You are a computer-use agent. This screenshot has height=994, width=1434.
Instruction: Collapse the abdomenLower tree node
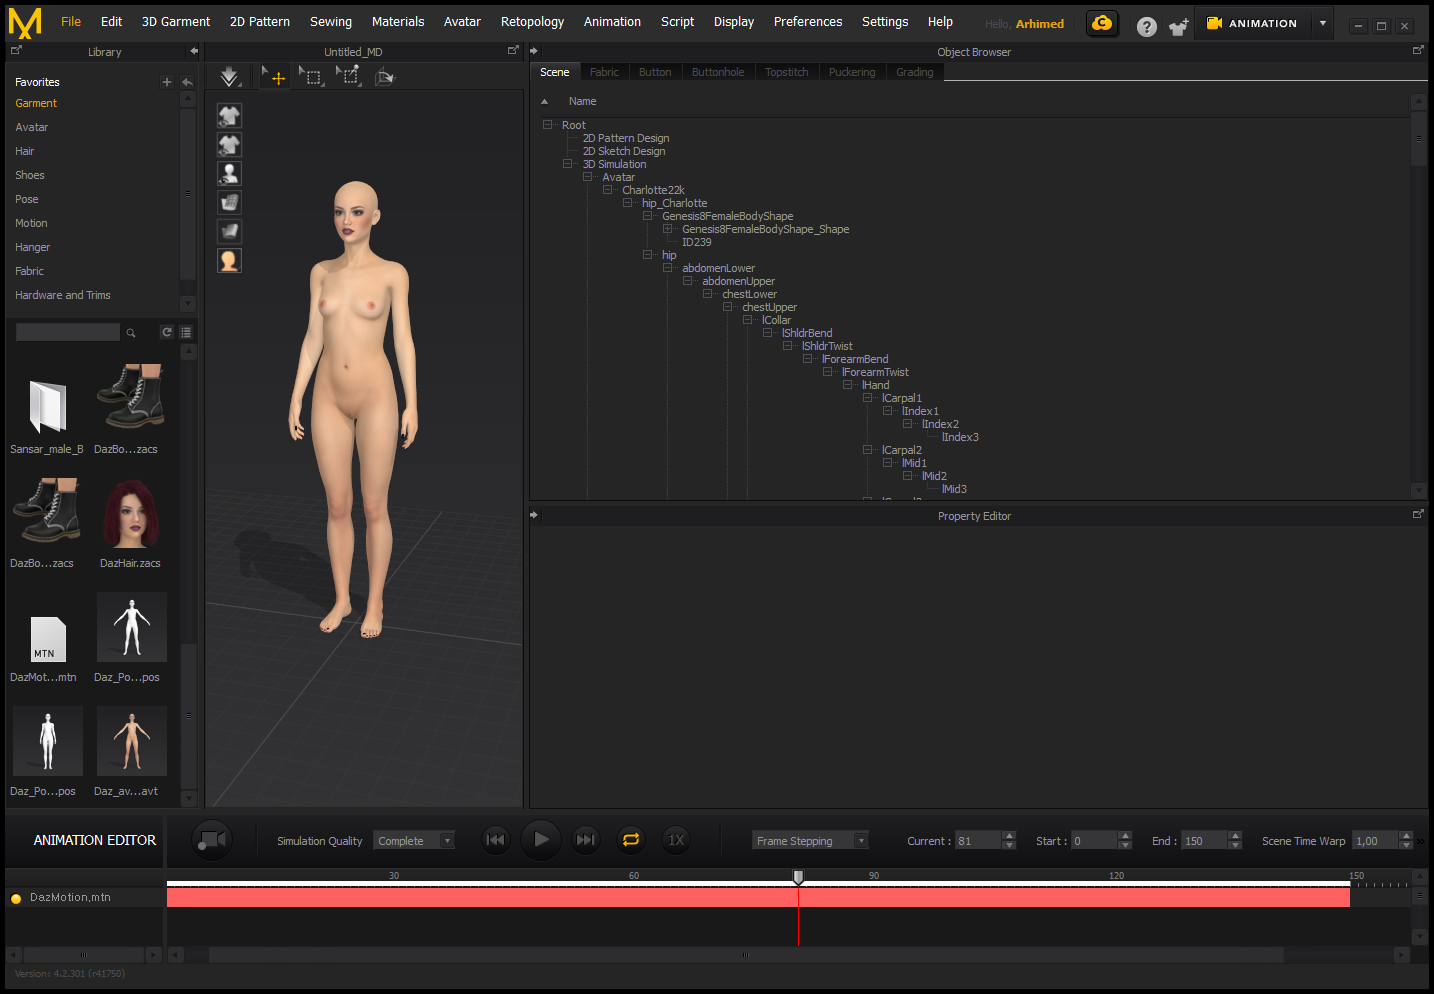[668, 268]
